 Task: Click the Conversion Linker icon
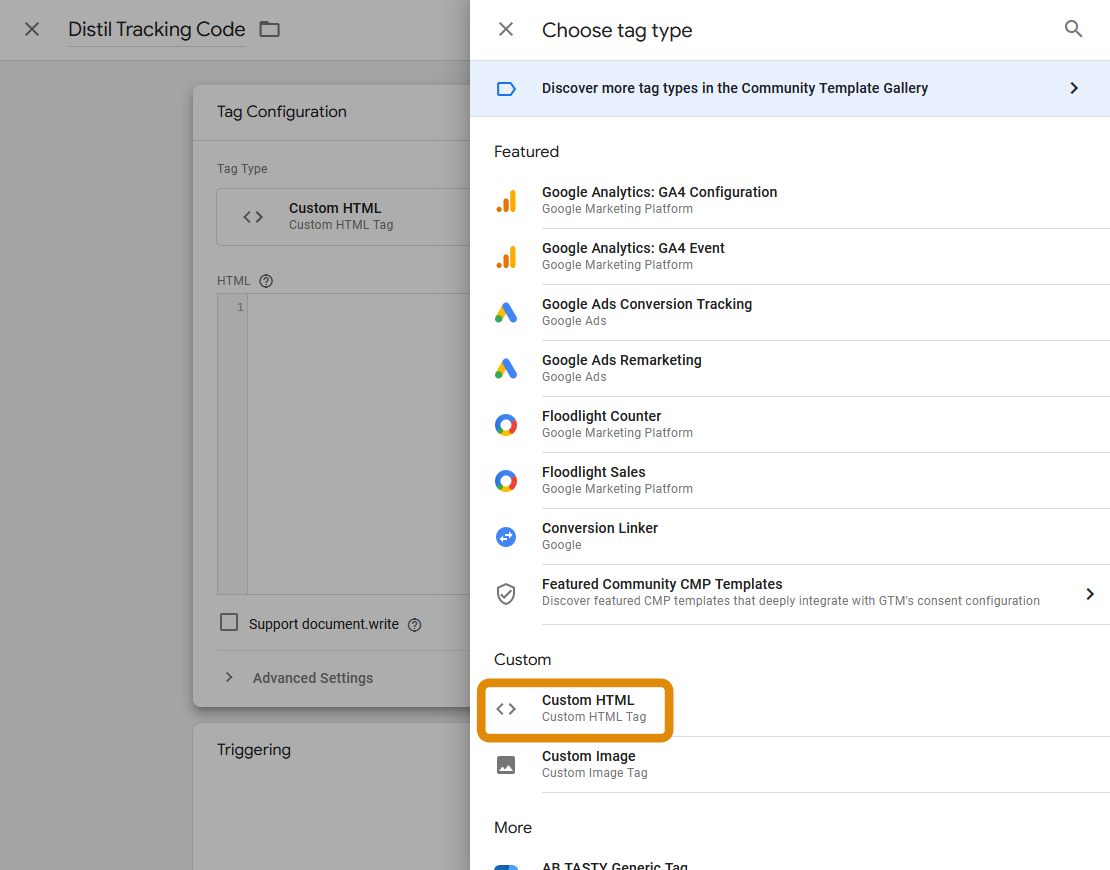[506, 537]
